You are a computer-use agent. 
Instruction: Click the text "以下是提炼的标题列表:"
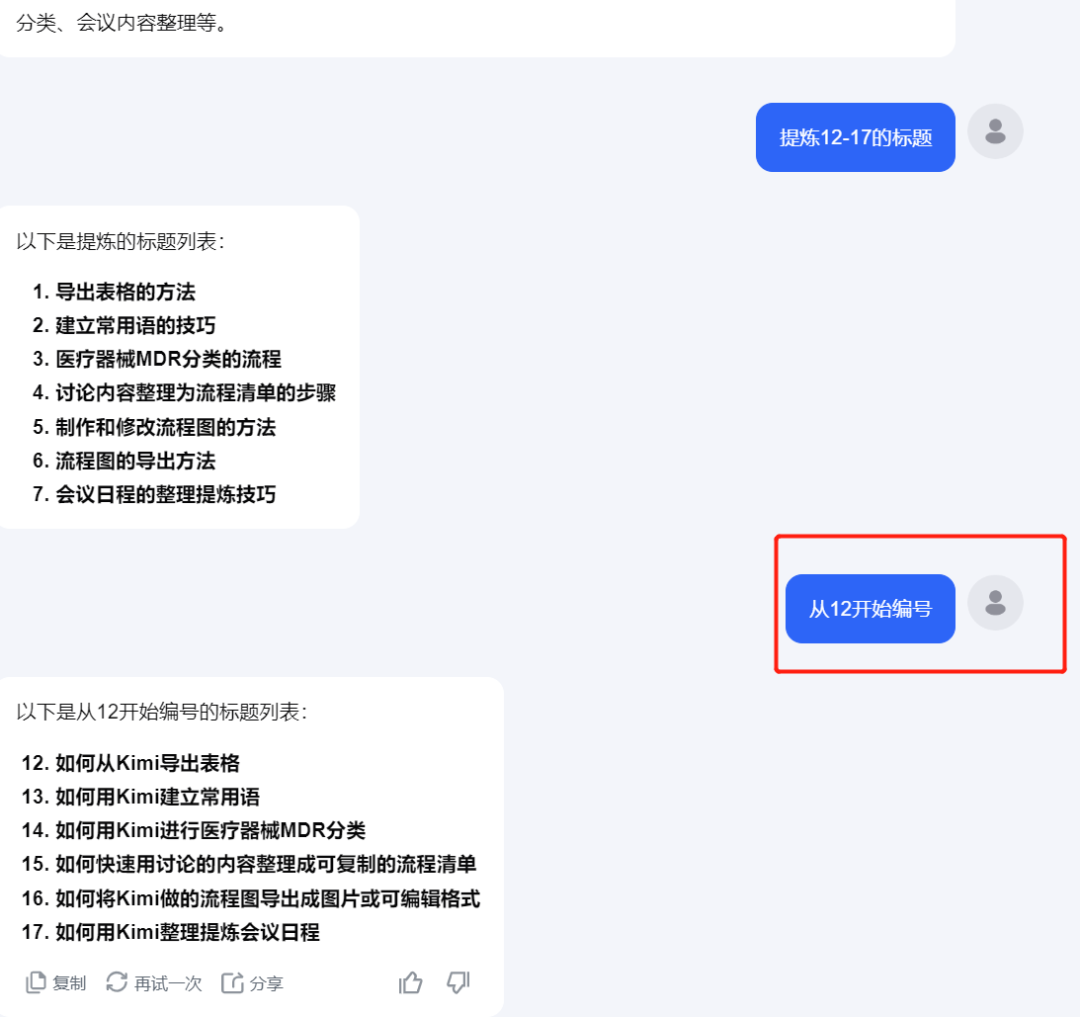pos(121,242)
